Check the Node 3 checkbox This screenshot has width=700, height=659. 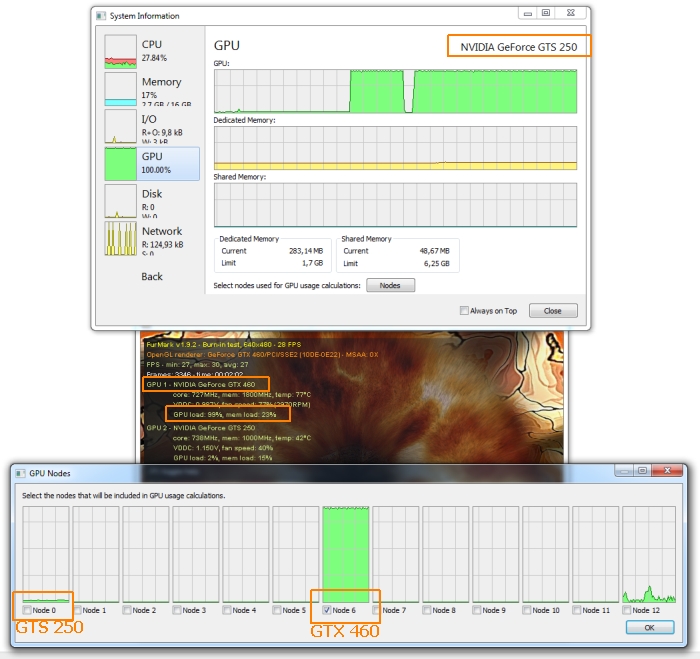177,609
